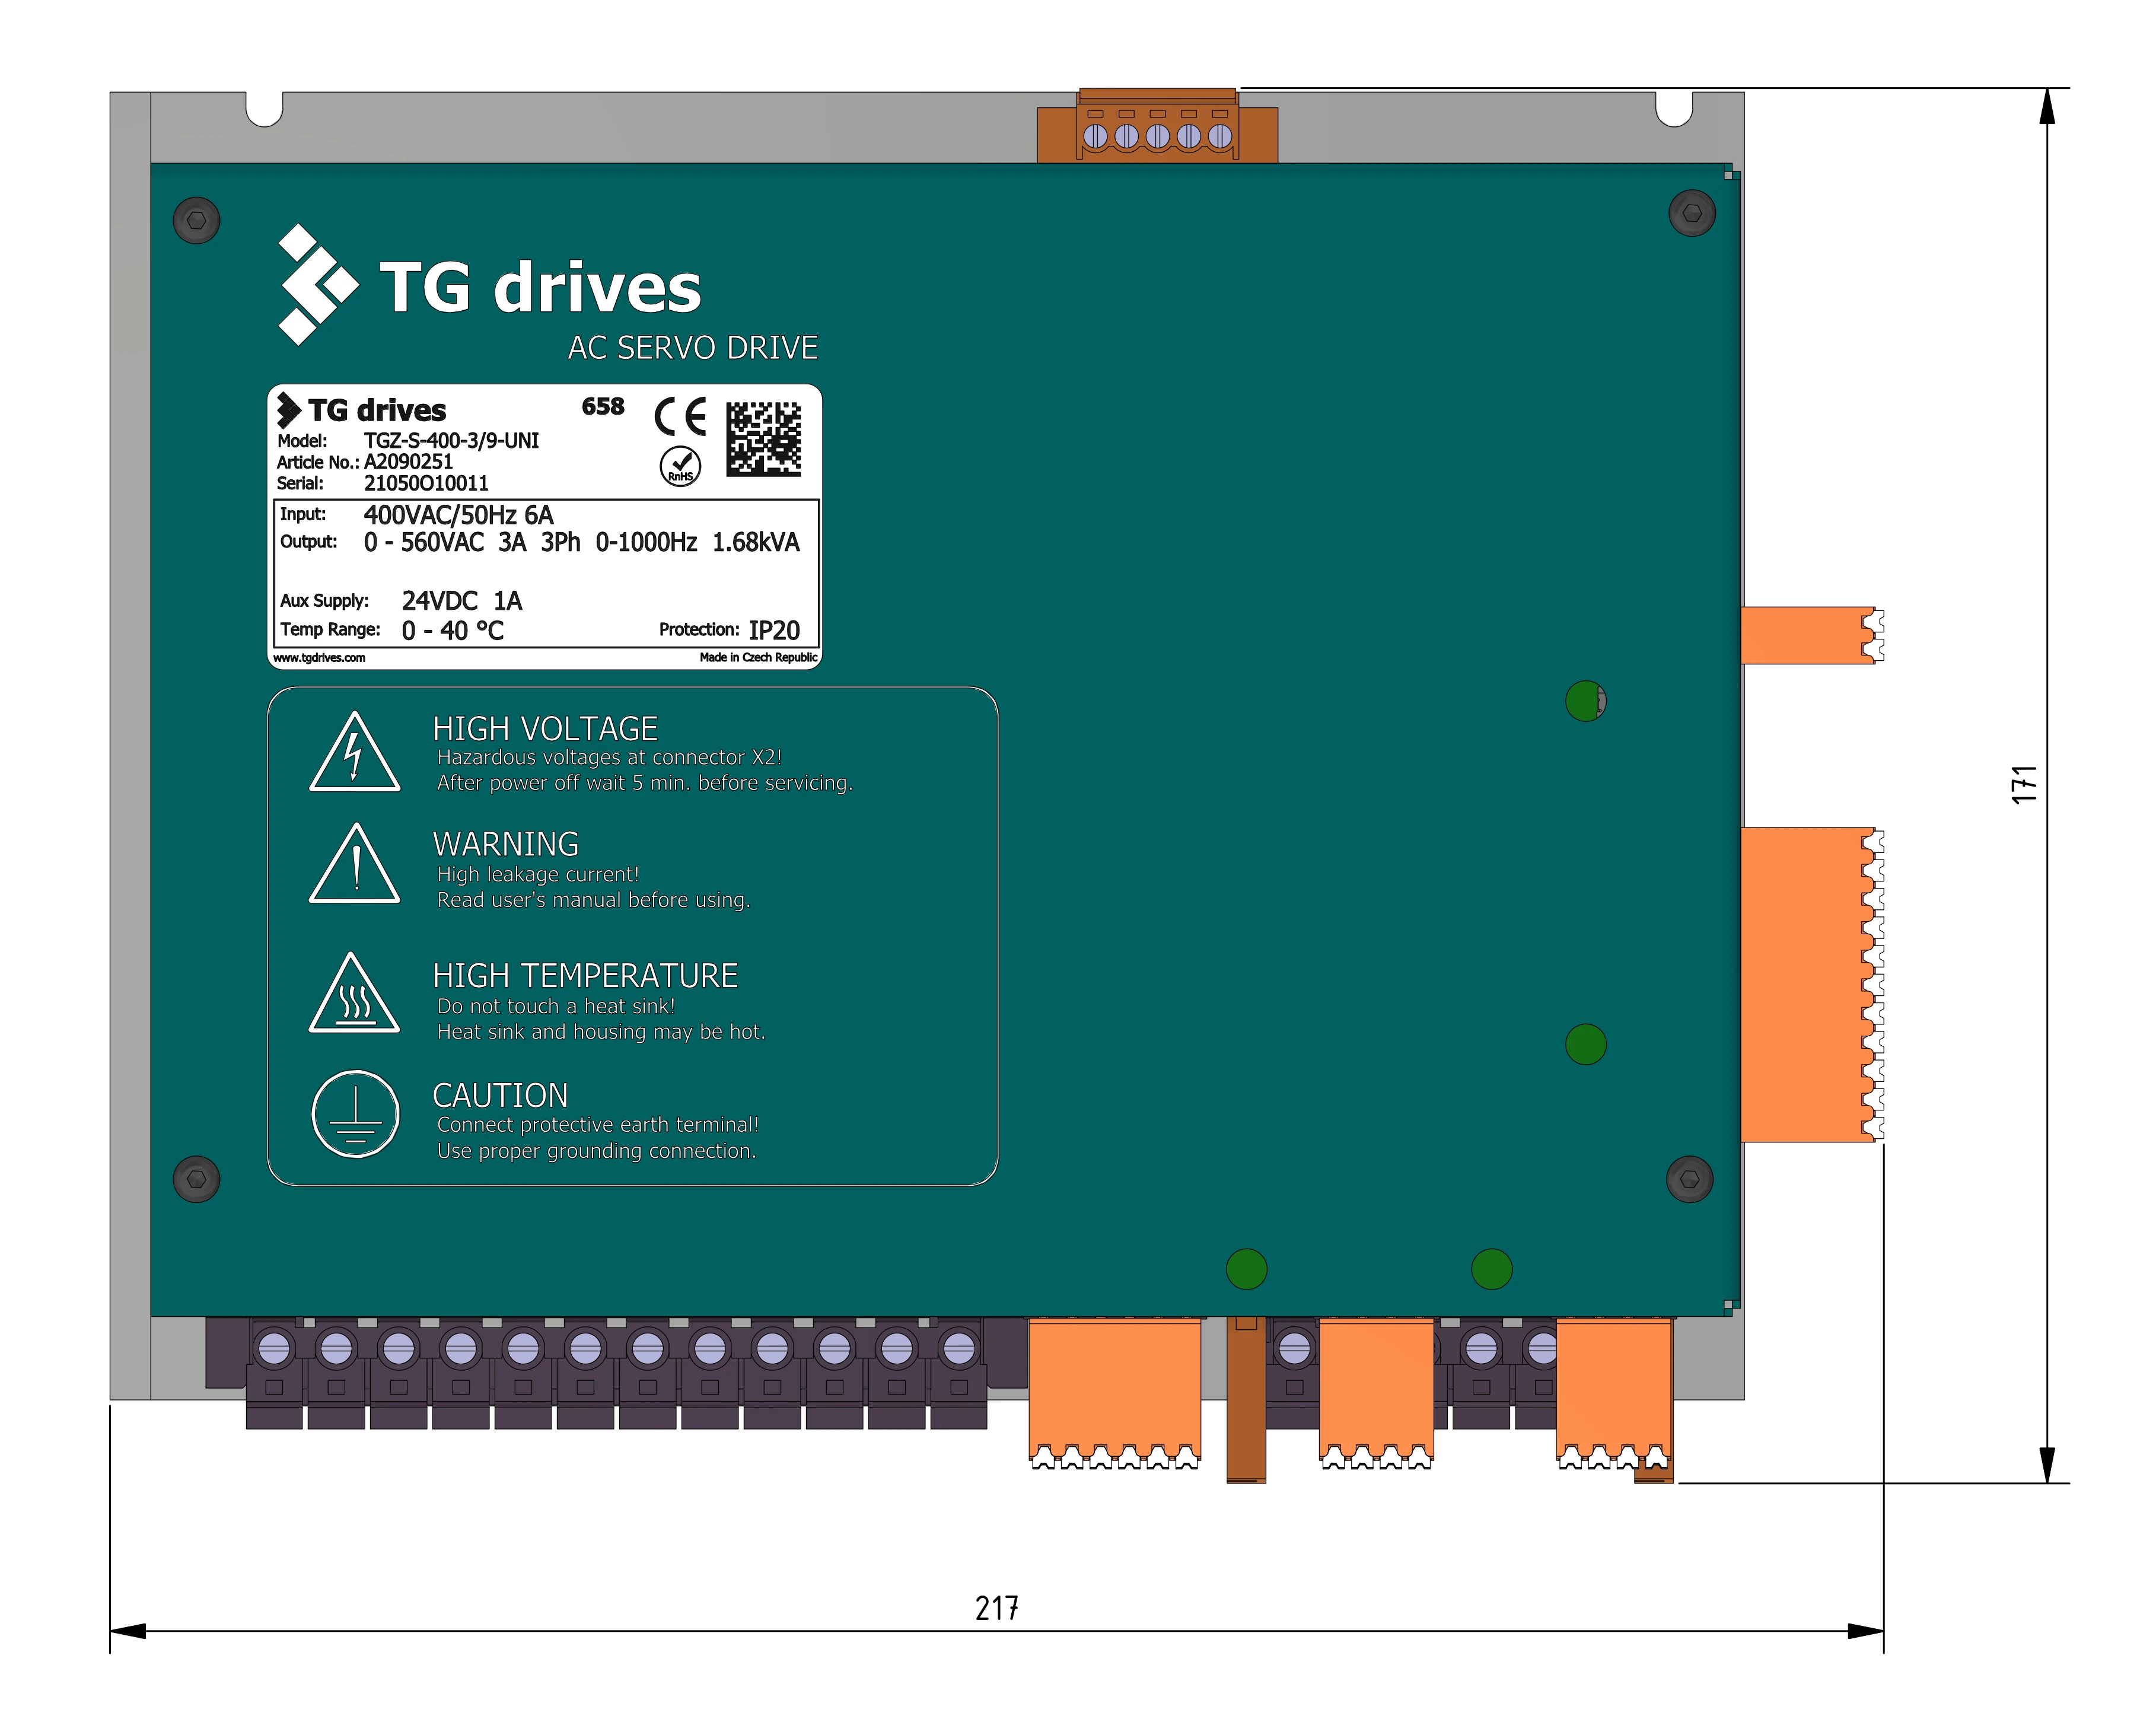Click the 'Do not touch a heat sink!' line
Screen dimensions: 2156x1719
point(556,1006)
